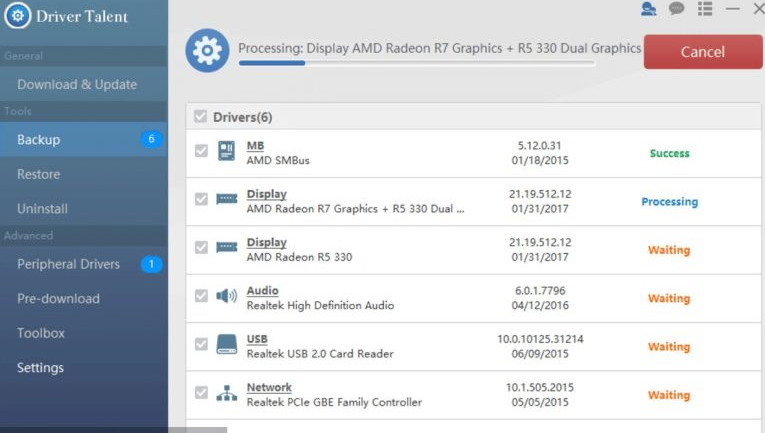
Task: Uncheck the Realtek High Definition Audio checkbox
Action: (201, 296)
